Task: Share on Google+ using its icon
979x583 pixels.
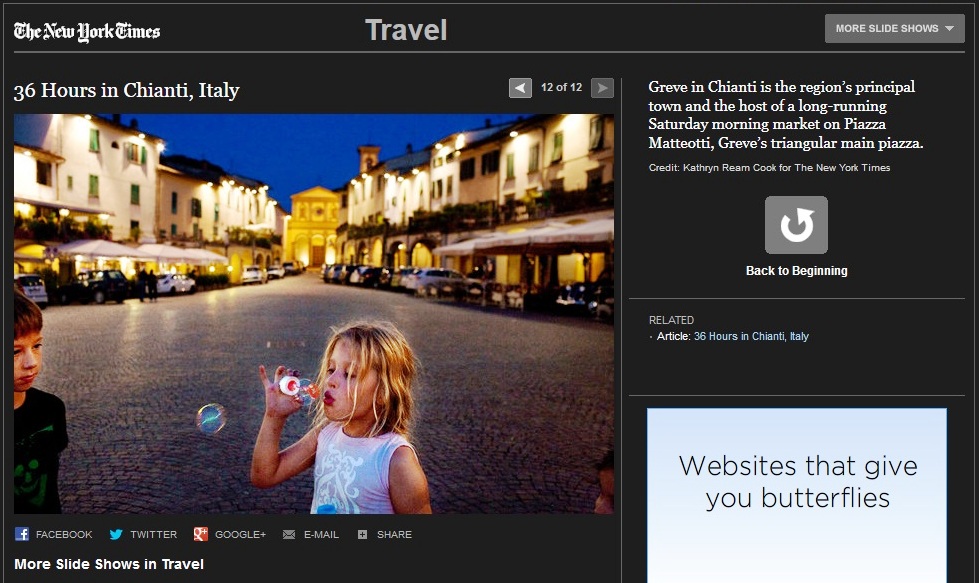Action: pyautogui.click(x=201, y=535)
